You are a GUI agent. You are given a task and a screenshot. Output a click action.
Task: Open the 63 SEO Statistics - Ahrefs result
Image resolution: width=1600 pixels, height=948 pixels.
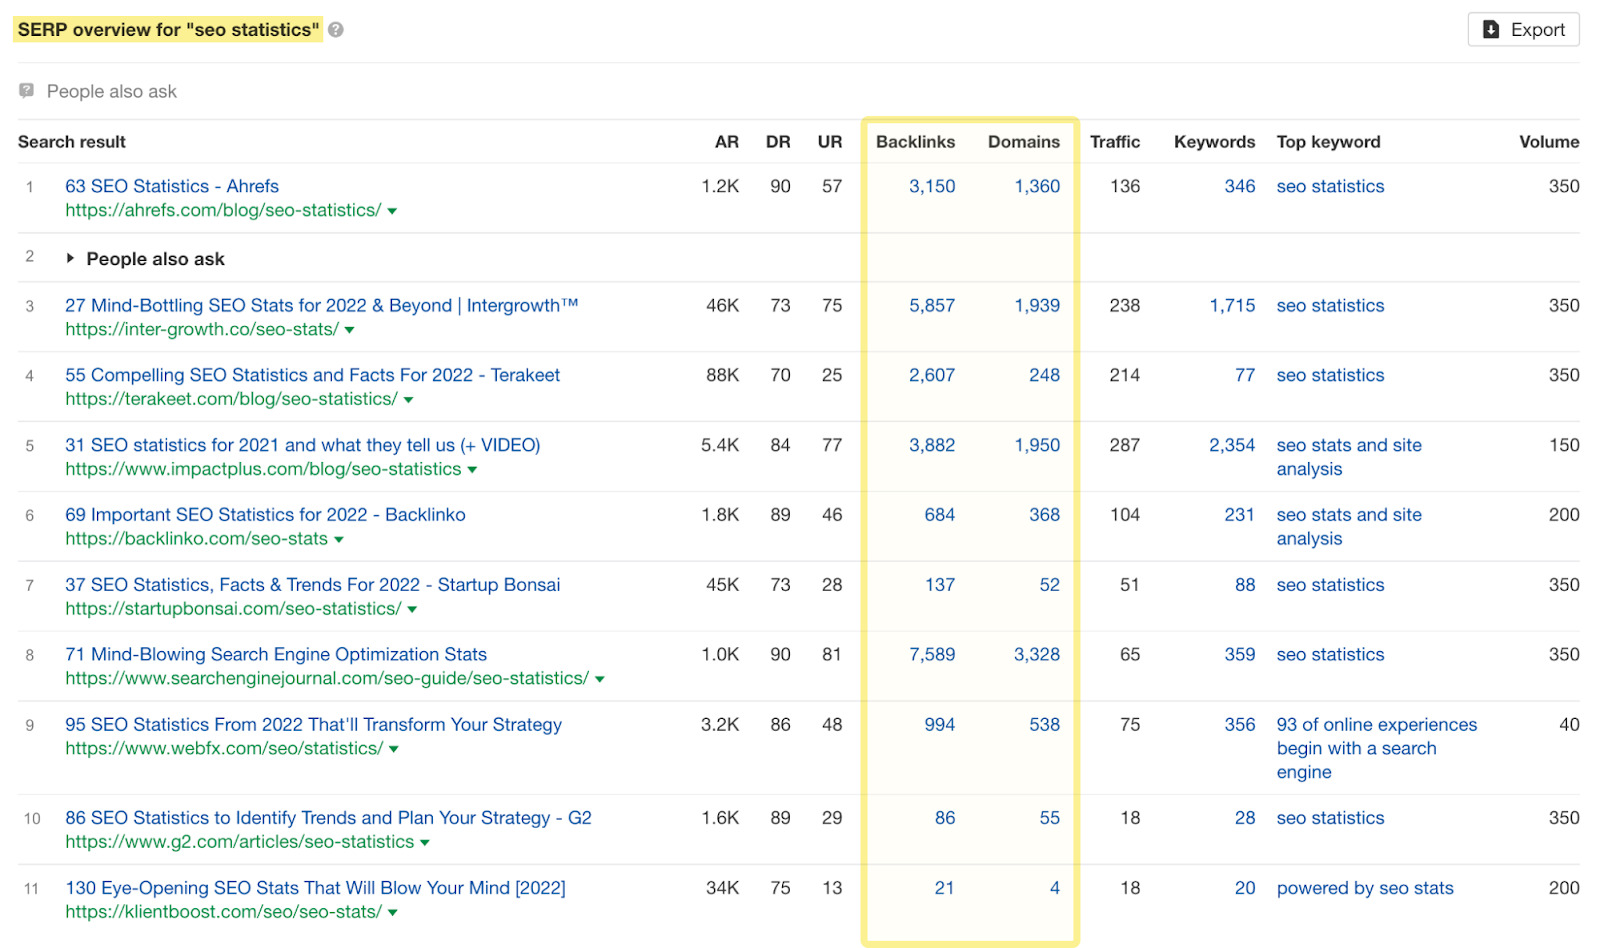pyautogui.click(x=172, y=186)
